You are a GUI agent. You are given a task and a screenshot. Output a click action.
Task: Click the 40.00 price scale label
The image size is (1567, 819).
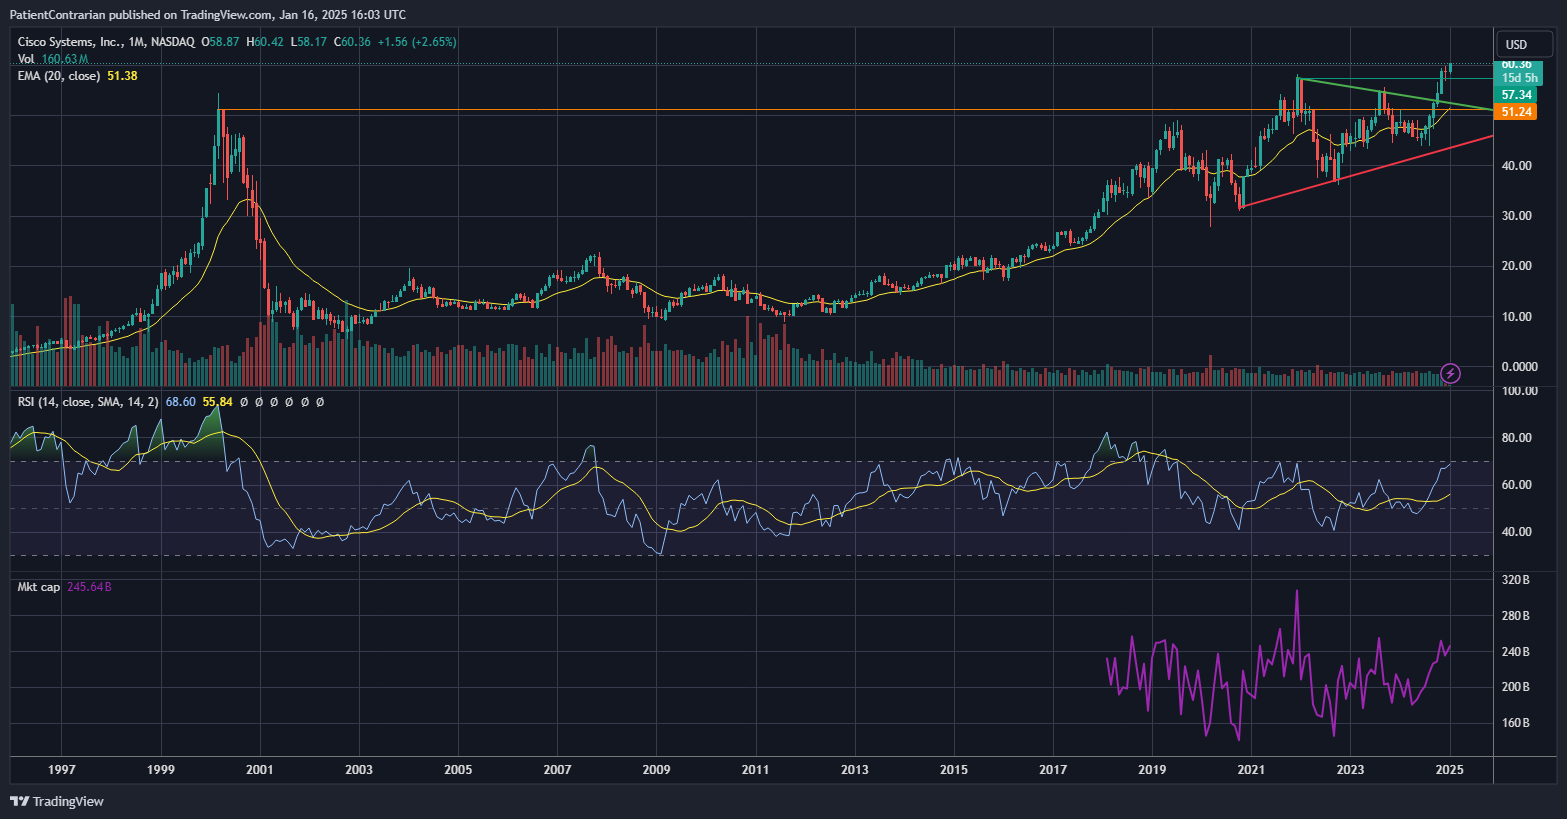[1517, 166]
